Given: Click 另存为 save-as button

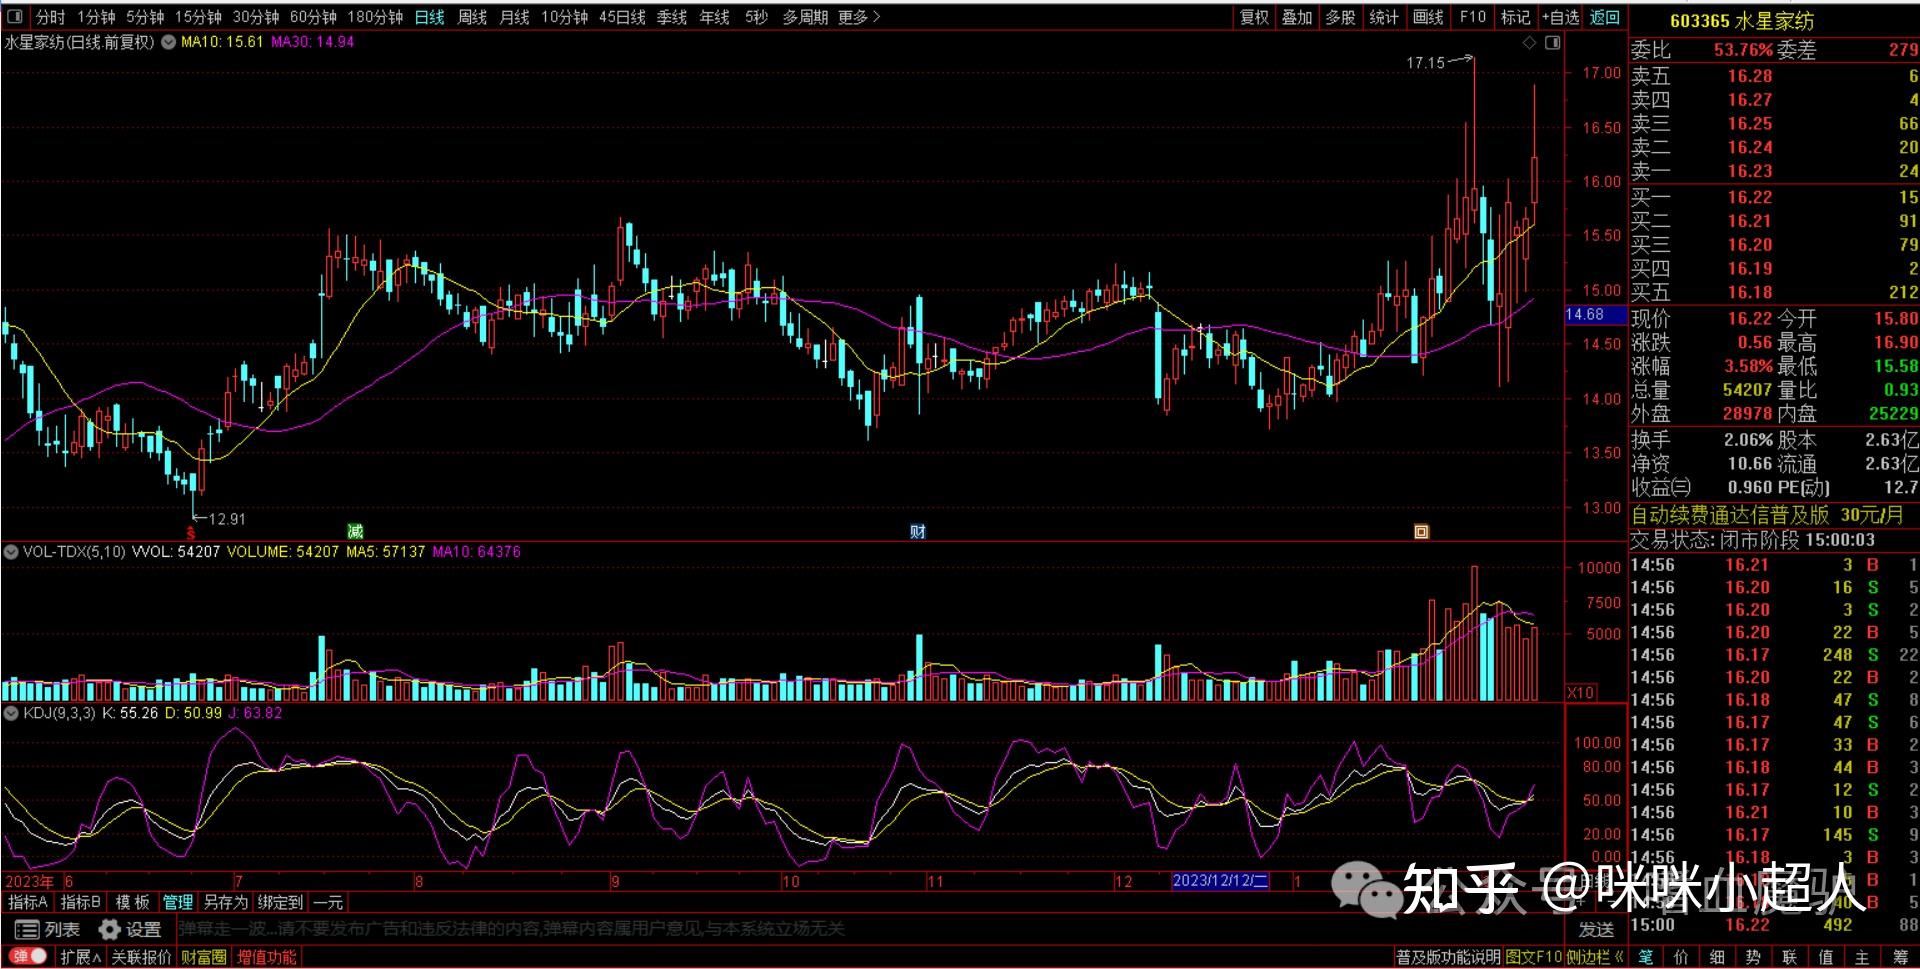Looking at the screenshot, I should point(225,902).
